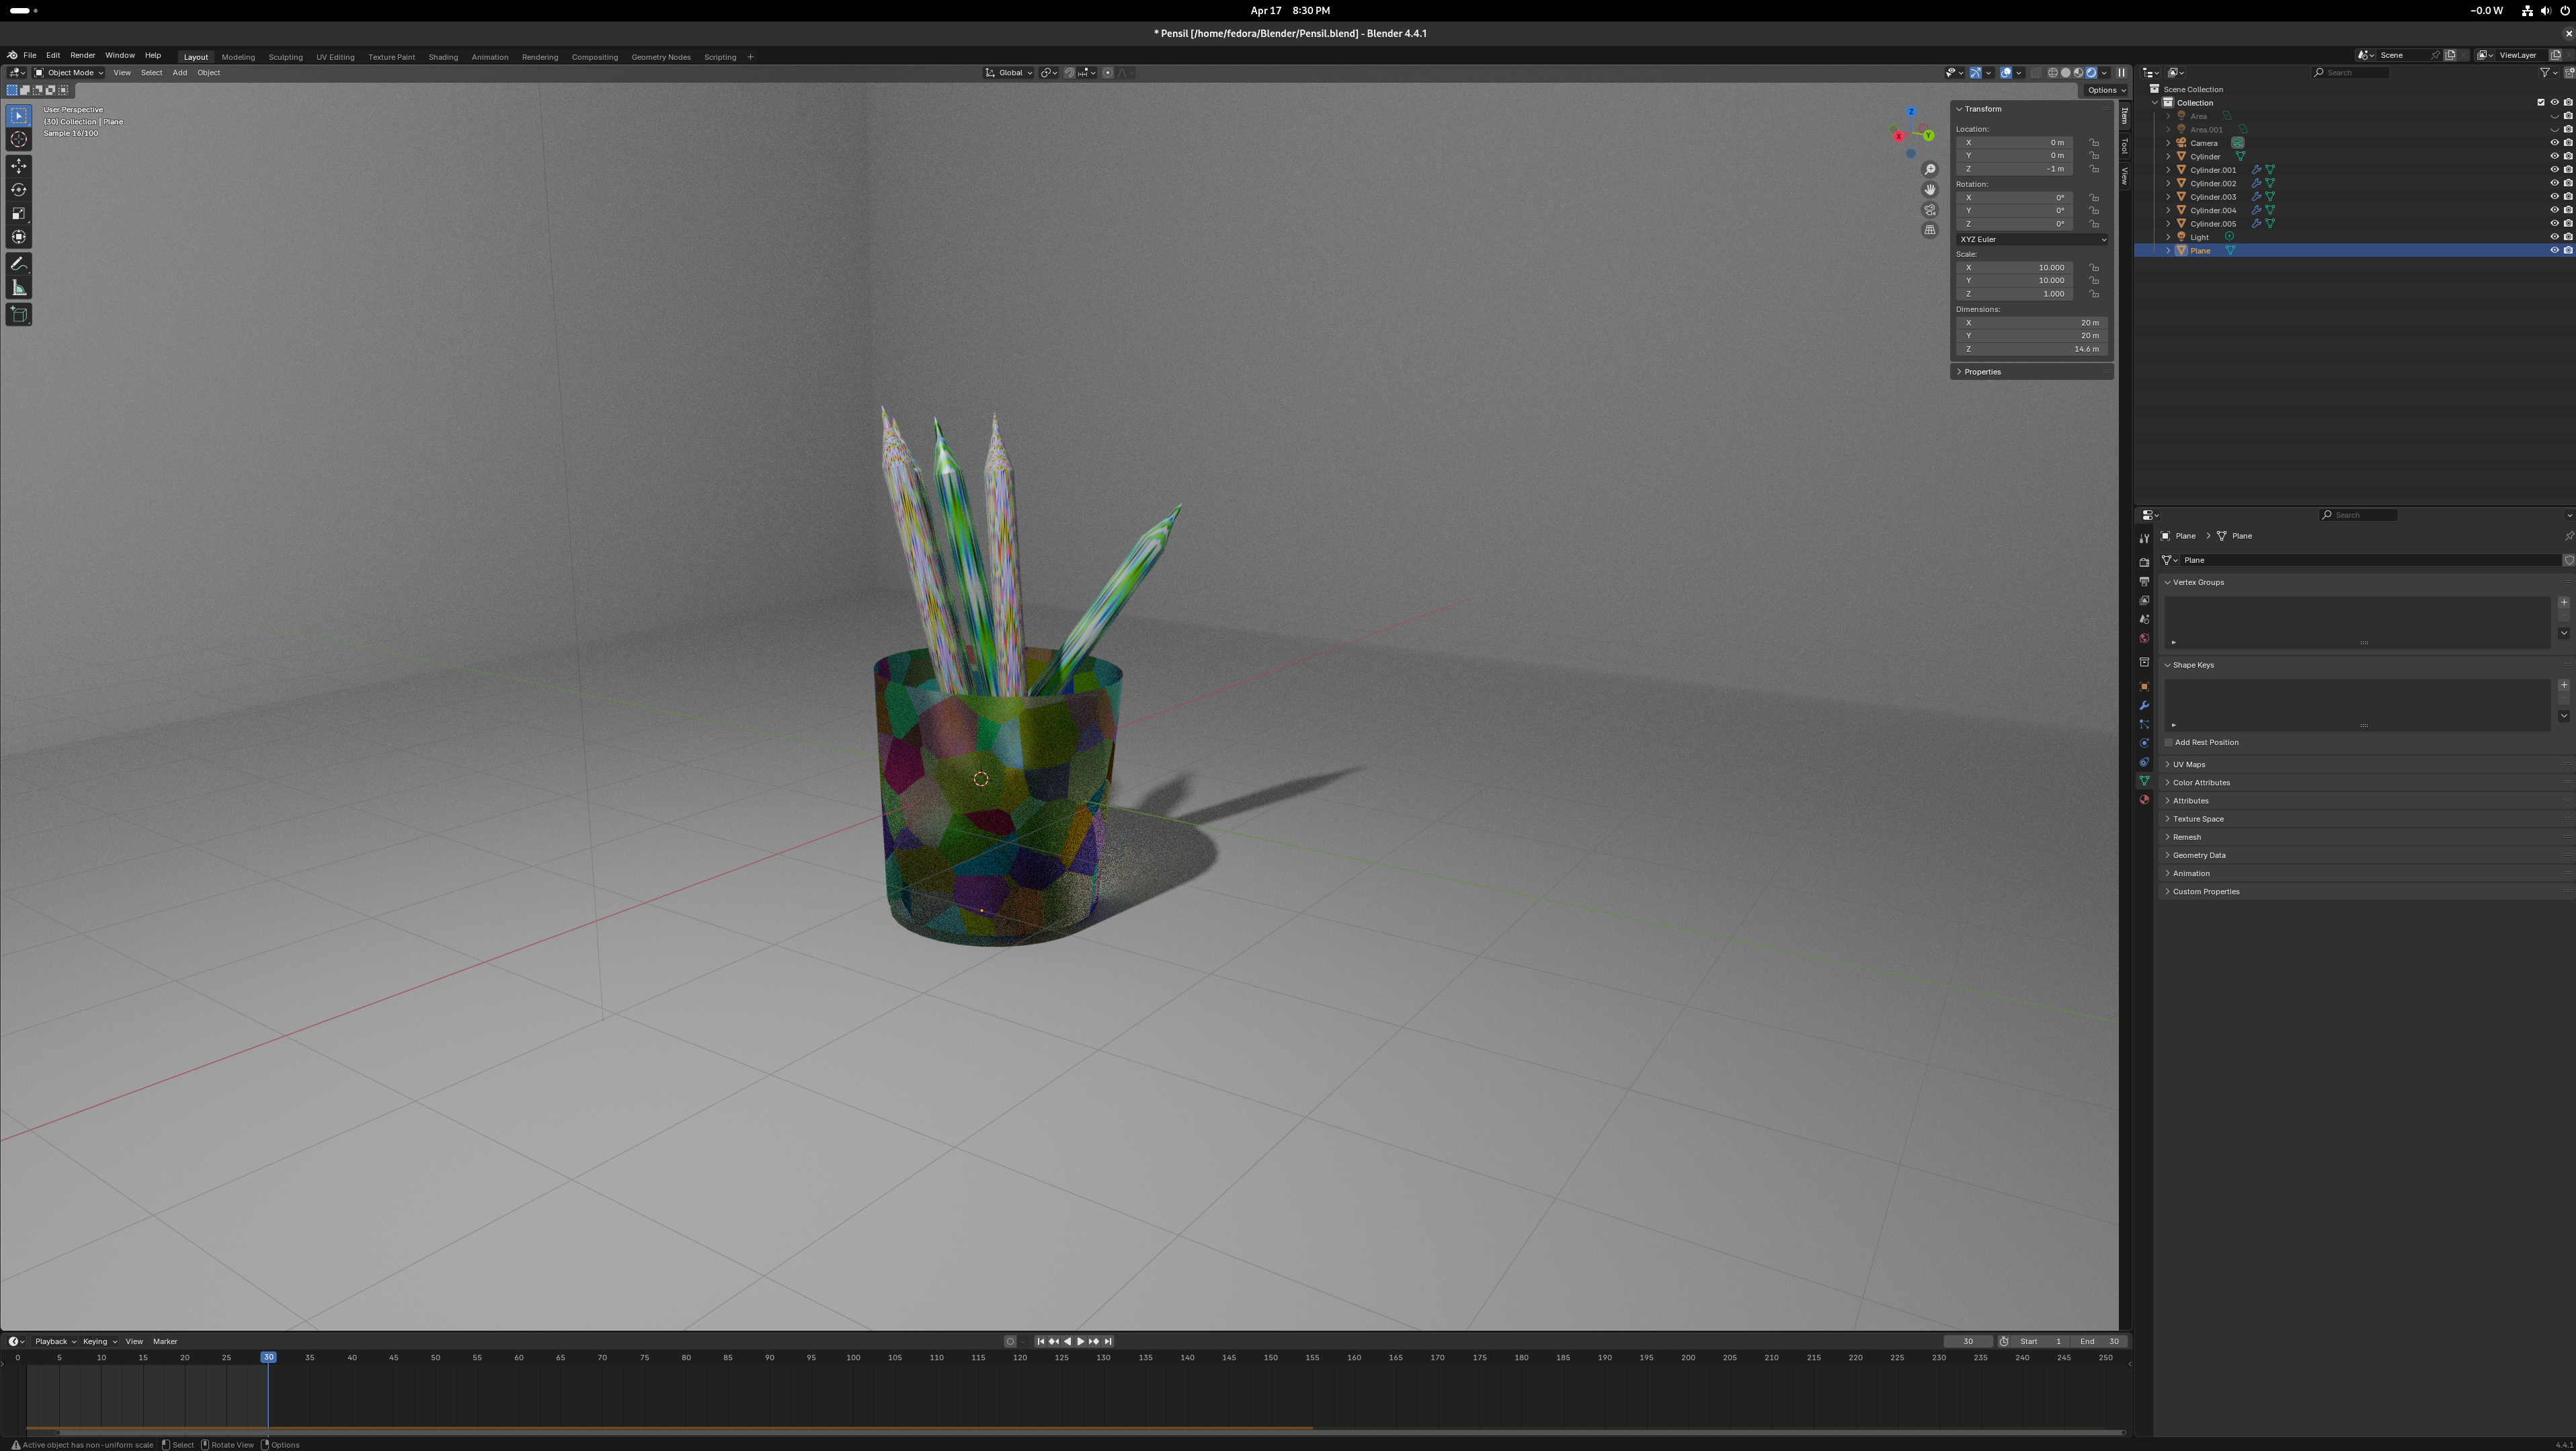This screenshot has height=1451, width=2576.
Task: Click the Cursor tool icon
Action: pyautogui.click(x=18, y=140)
